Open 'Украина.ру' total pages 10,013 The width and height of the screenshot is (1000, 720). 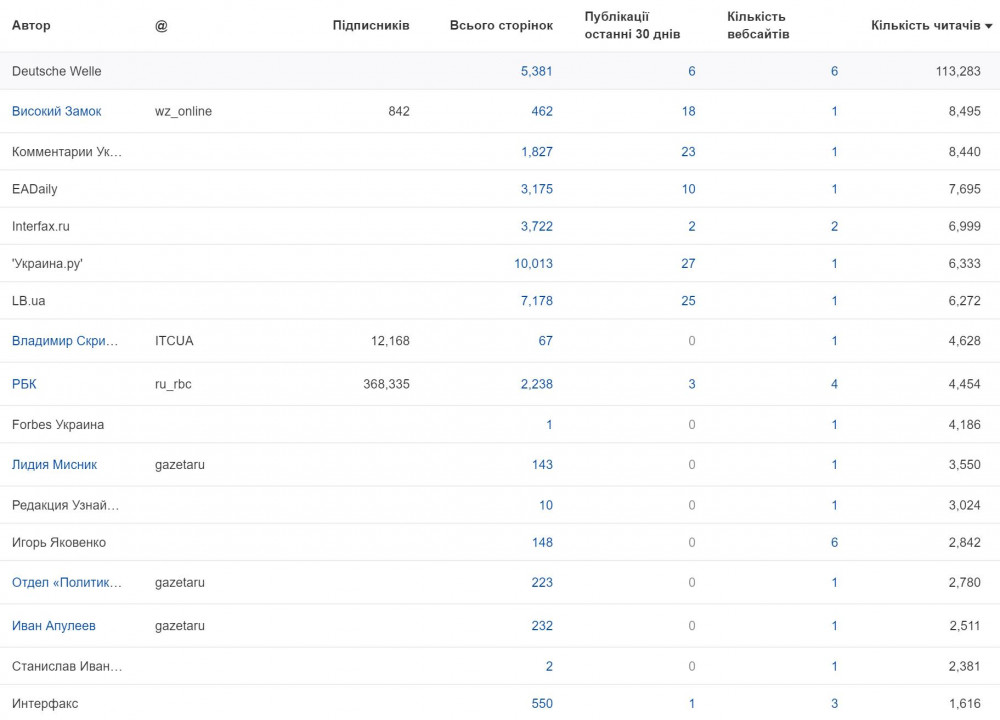533,263
